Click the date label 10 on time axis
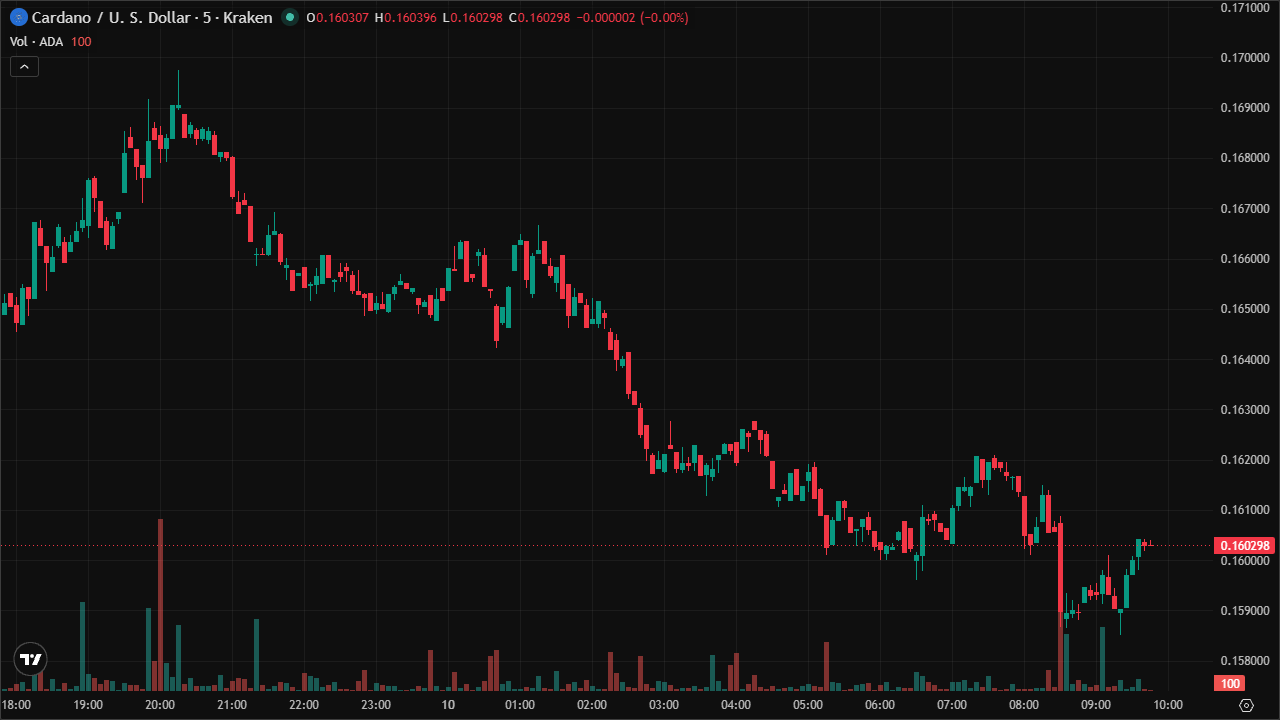 (448, 705)
